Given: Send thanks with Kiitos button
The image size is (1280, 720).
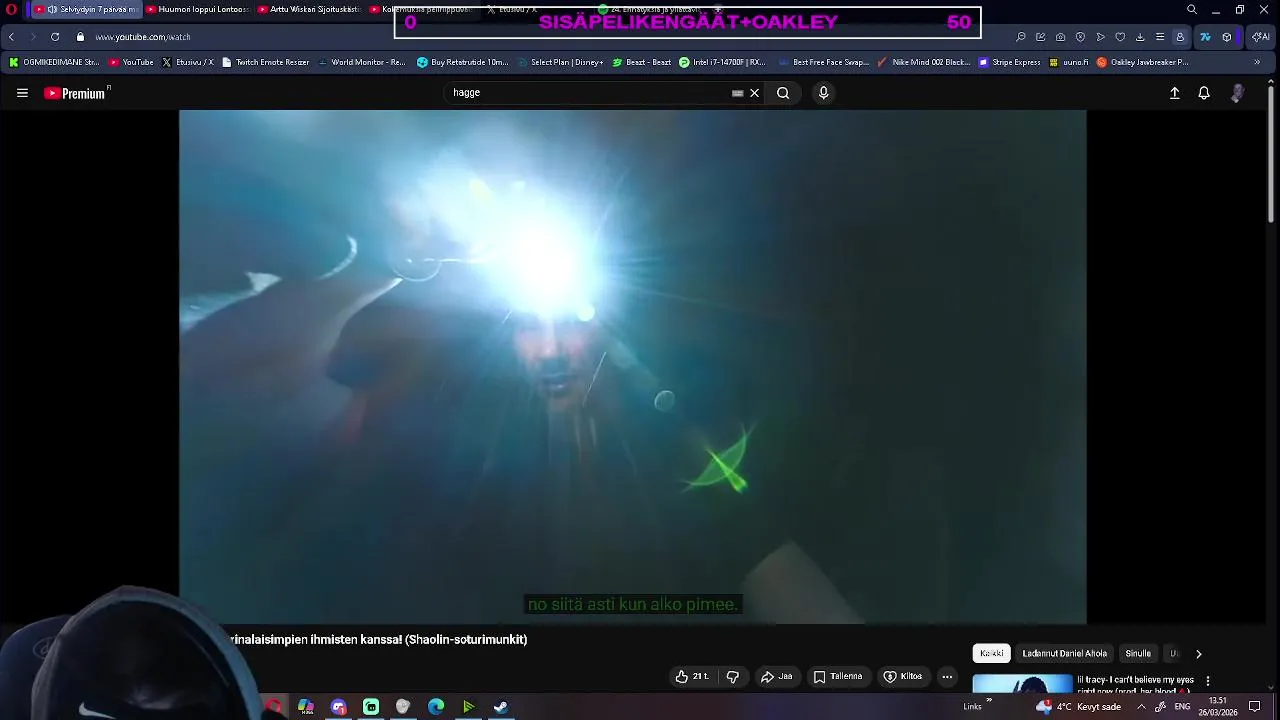Looking at the screenshot, I should click(902, 677).
